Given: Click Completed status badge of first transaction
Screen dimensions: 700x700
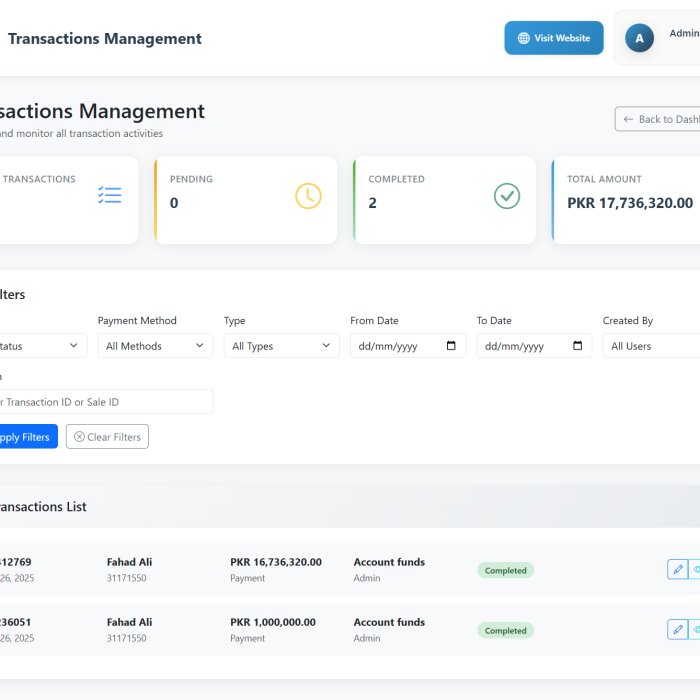Looking at the screenshot, I should click(x=505, y=571).
